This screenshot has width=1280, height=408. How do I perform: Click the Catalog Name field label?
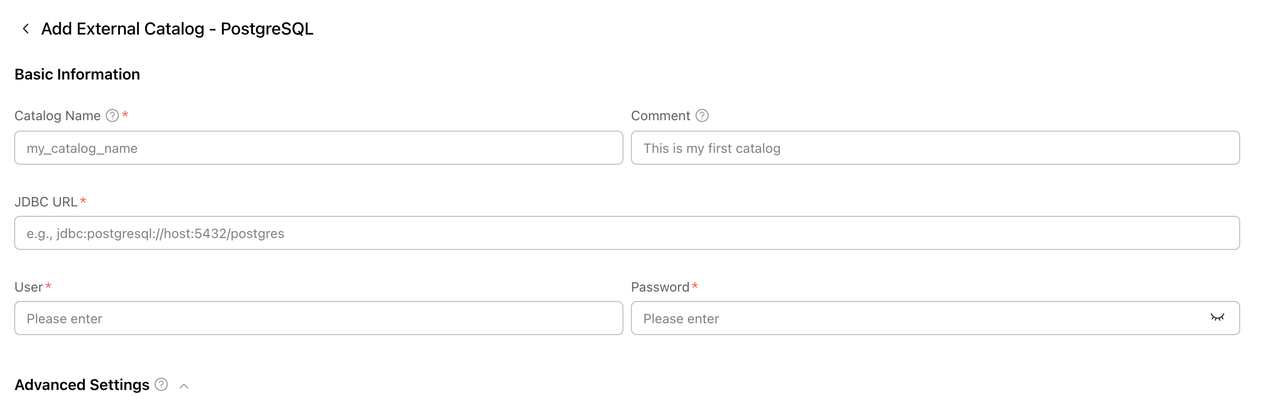57,116
